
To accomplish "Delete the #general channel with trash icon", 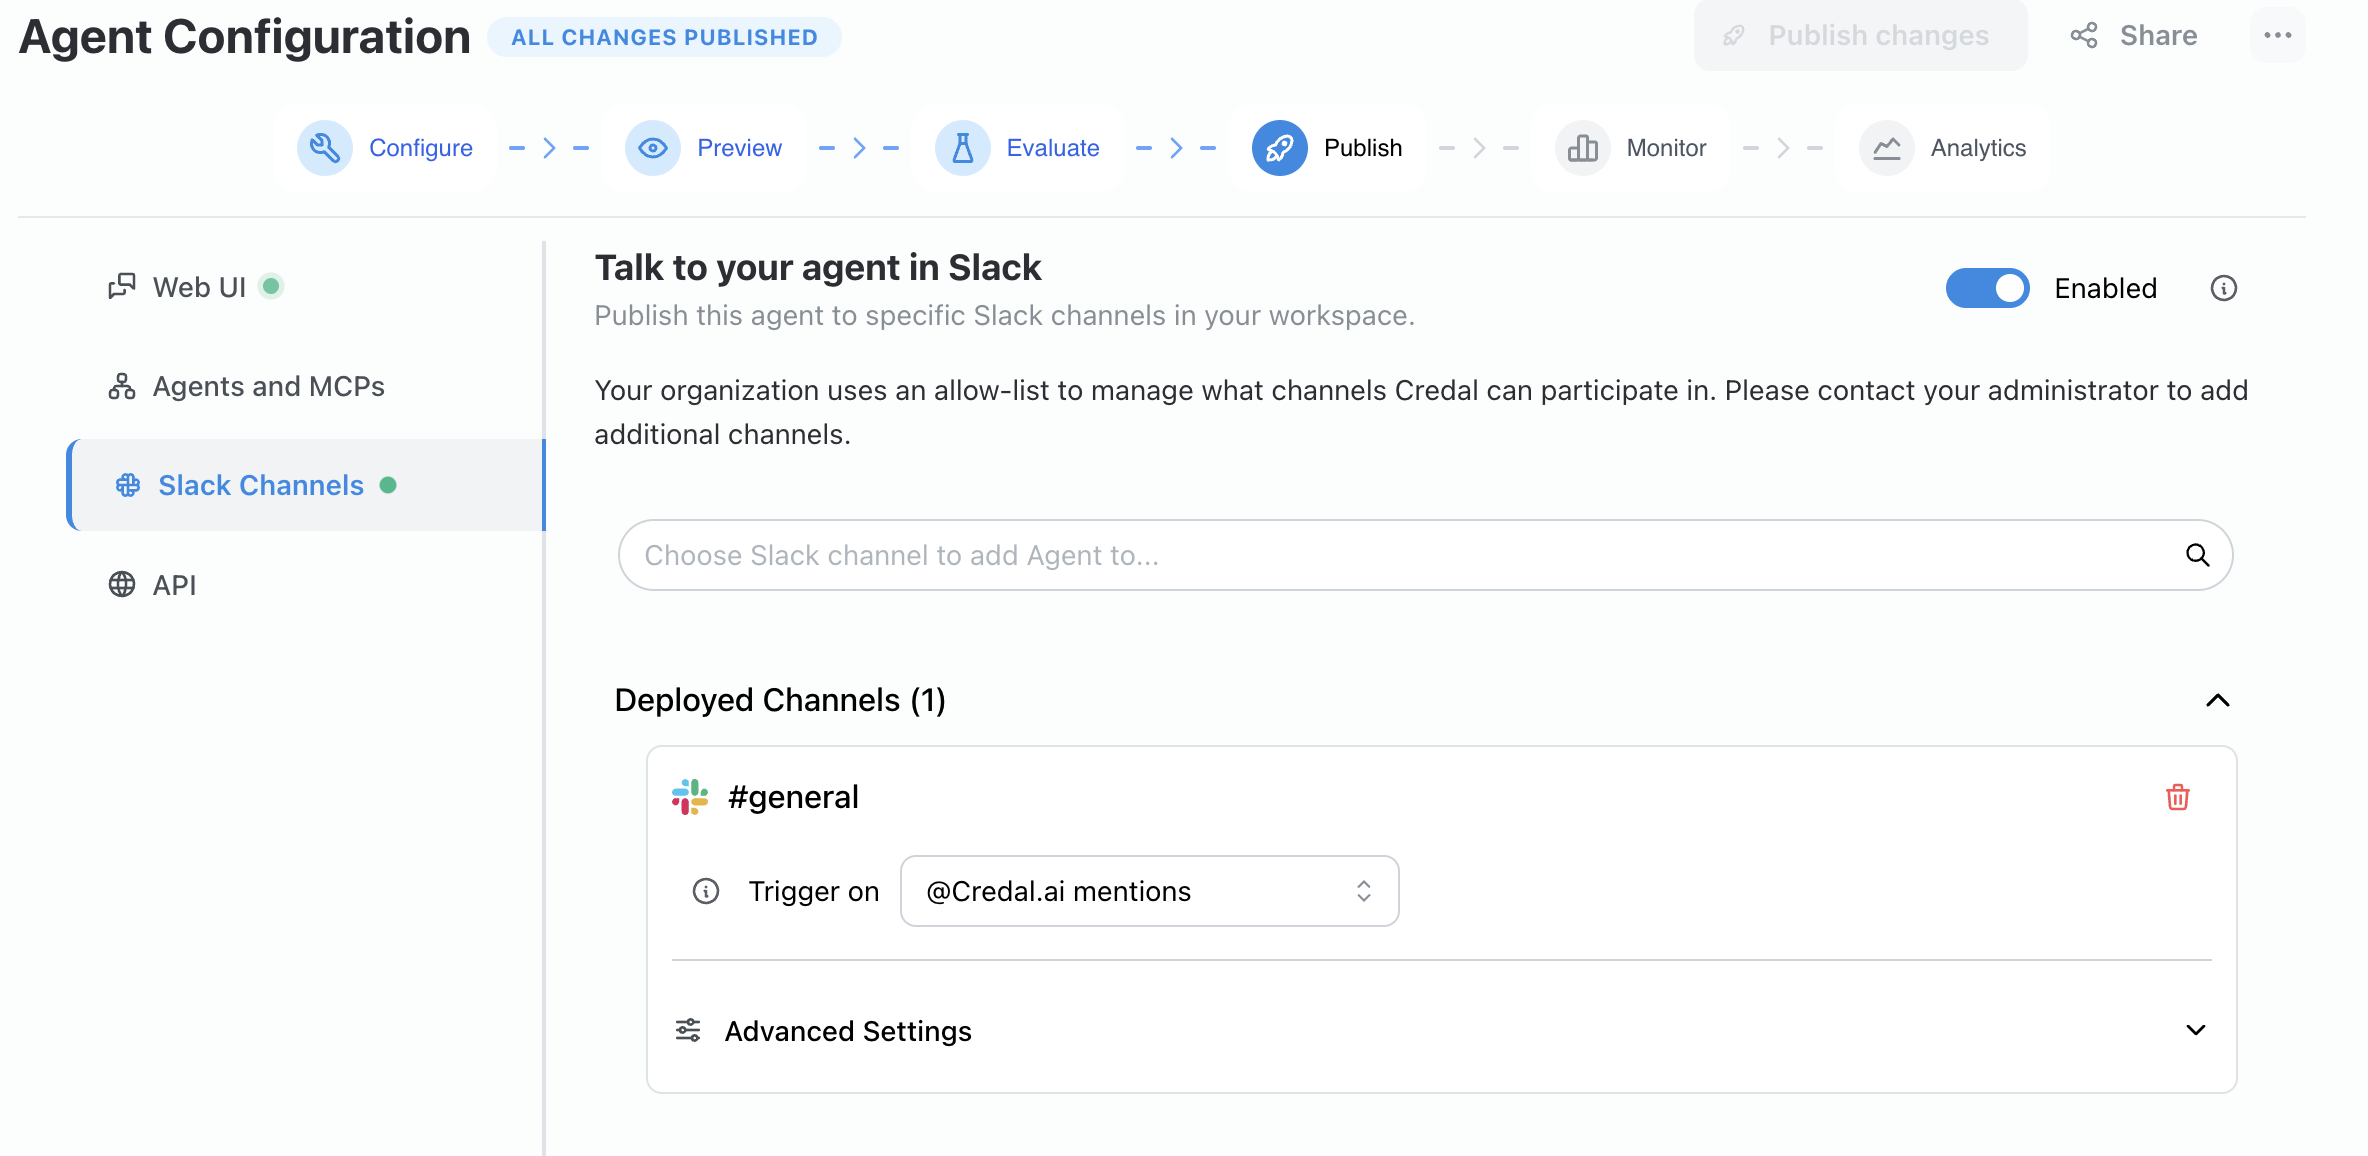I will click(2177, 797).
